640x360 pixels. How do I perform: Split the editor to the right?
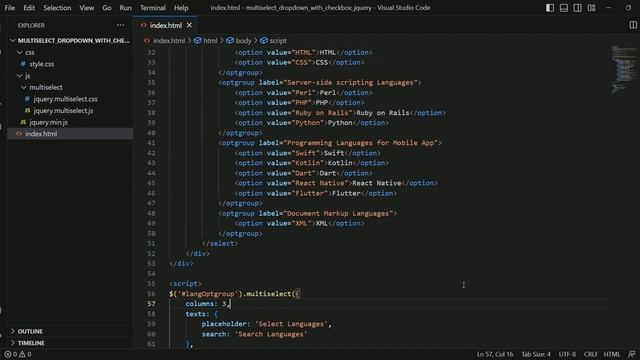pyautogui.click(x=633, y=25)
